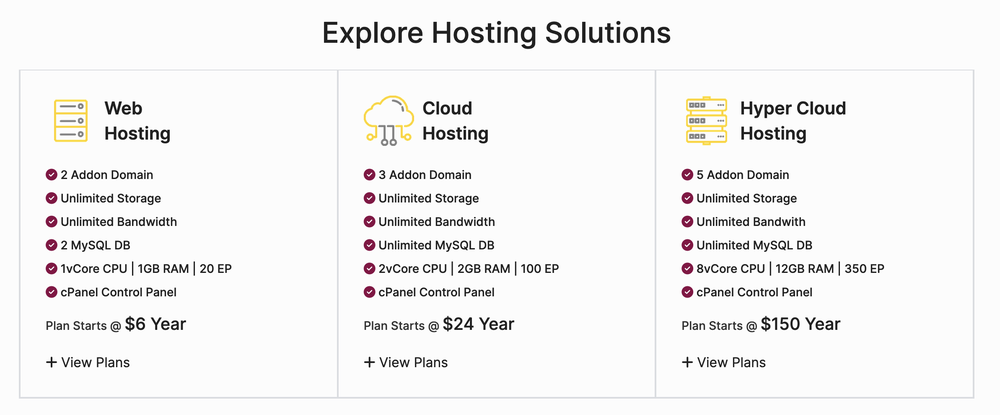Image resolution: width=1000 pixels, height=415 pixels.
Task: Click "2vCore CPU | 2GB RAM | 100 EP"
Action: pyautogui.click(x=469, y=269)
